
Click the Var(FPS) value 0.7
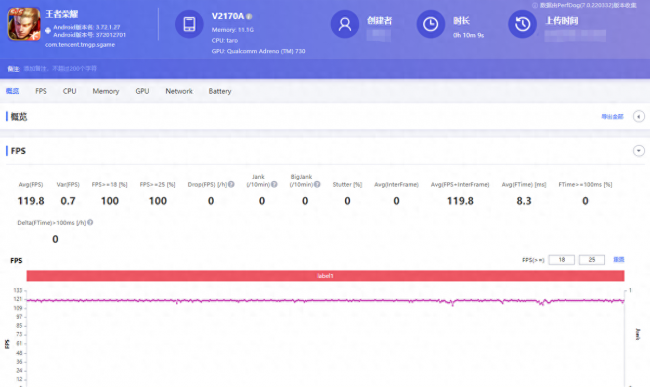point(68,201)
